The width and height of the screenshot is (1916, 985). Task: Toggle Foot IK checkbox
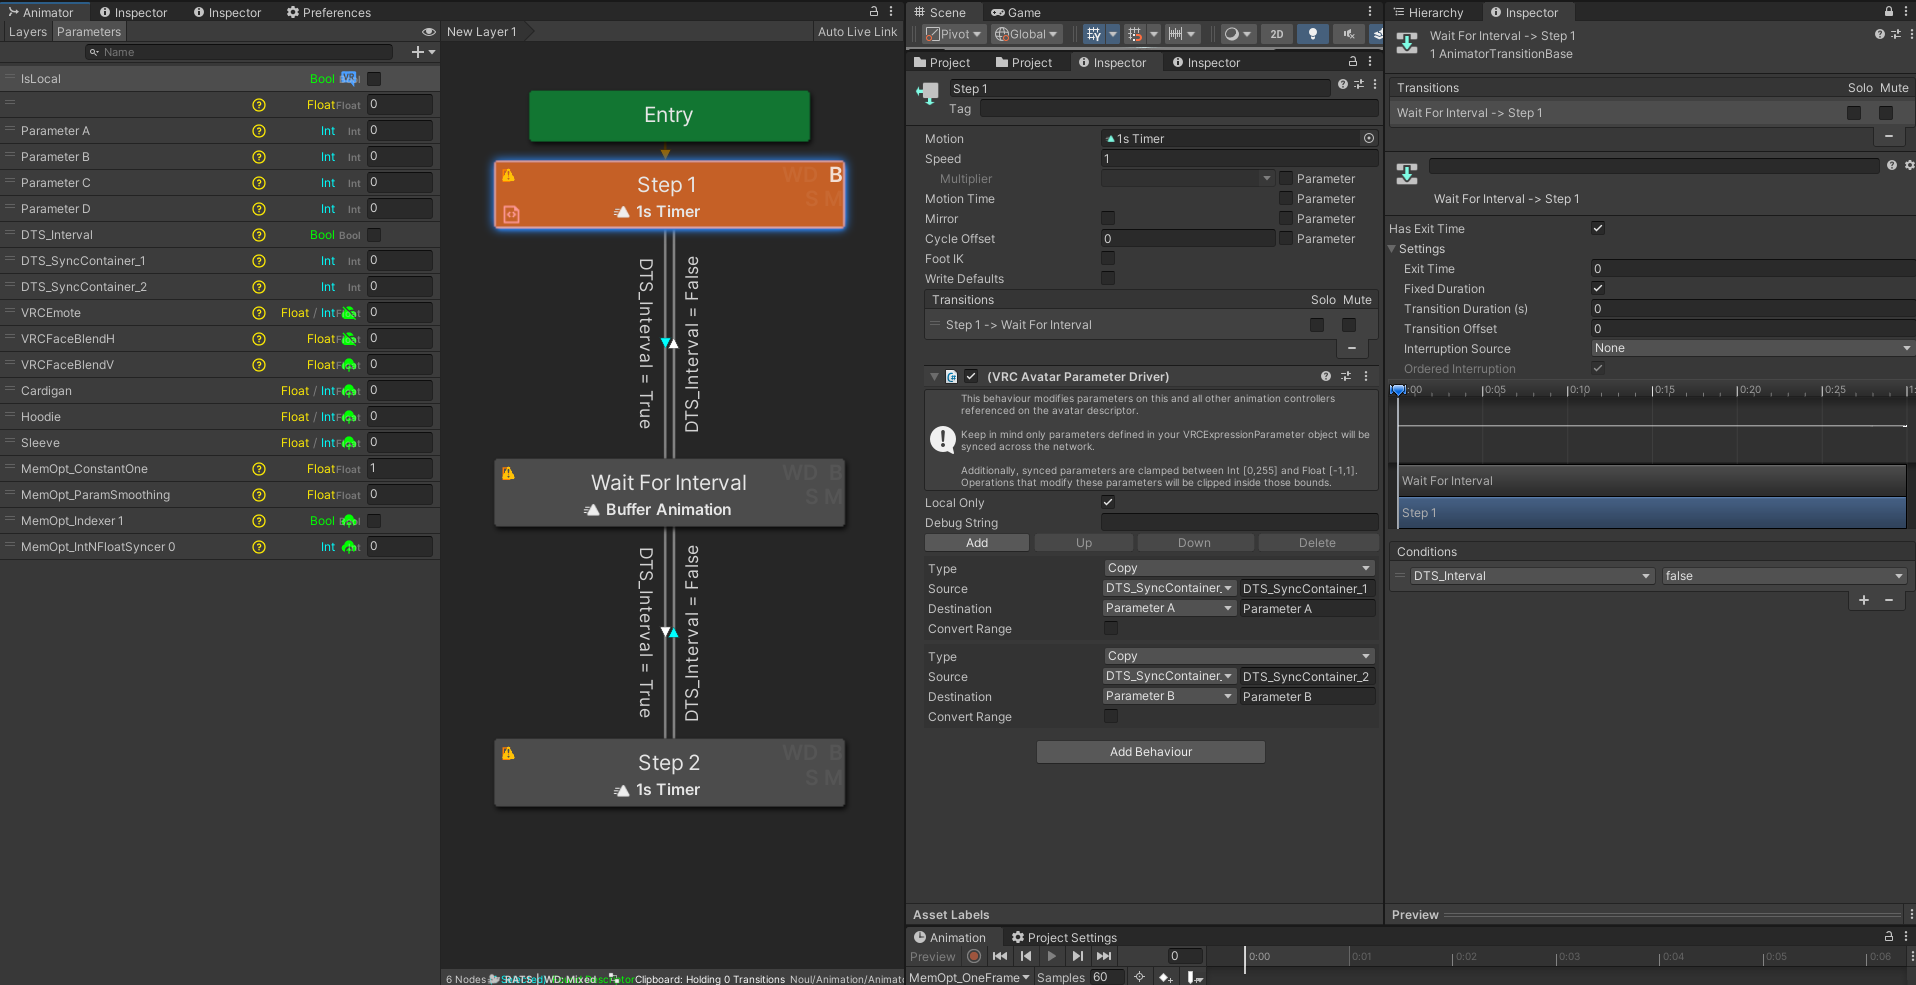point(1108,258)
